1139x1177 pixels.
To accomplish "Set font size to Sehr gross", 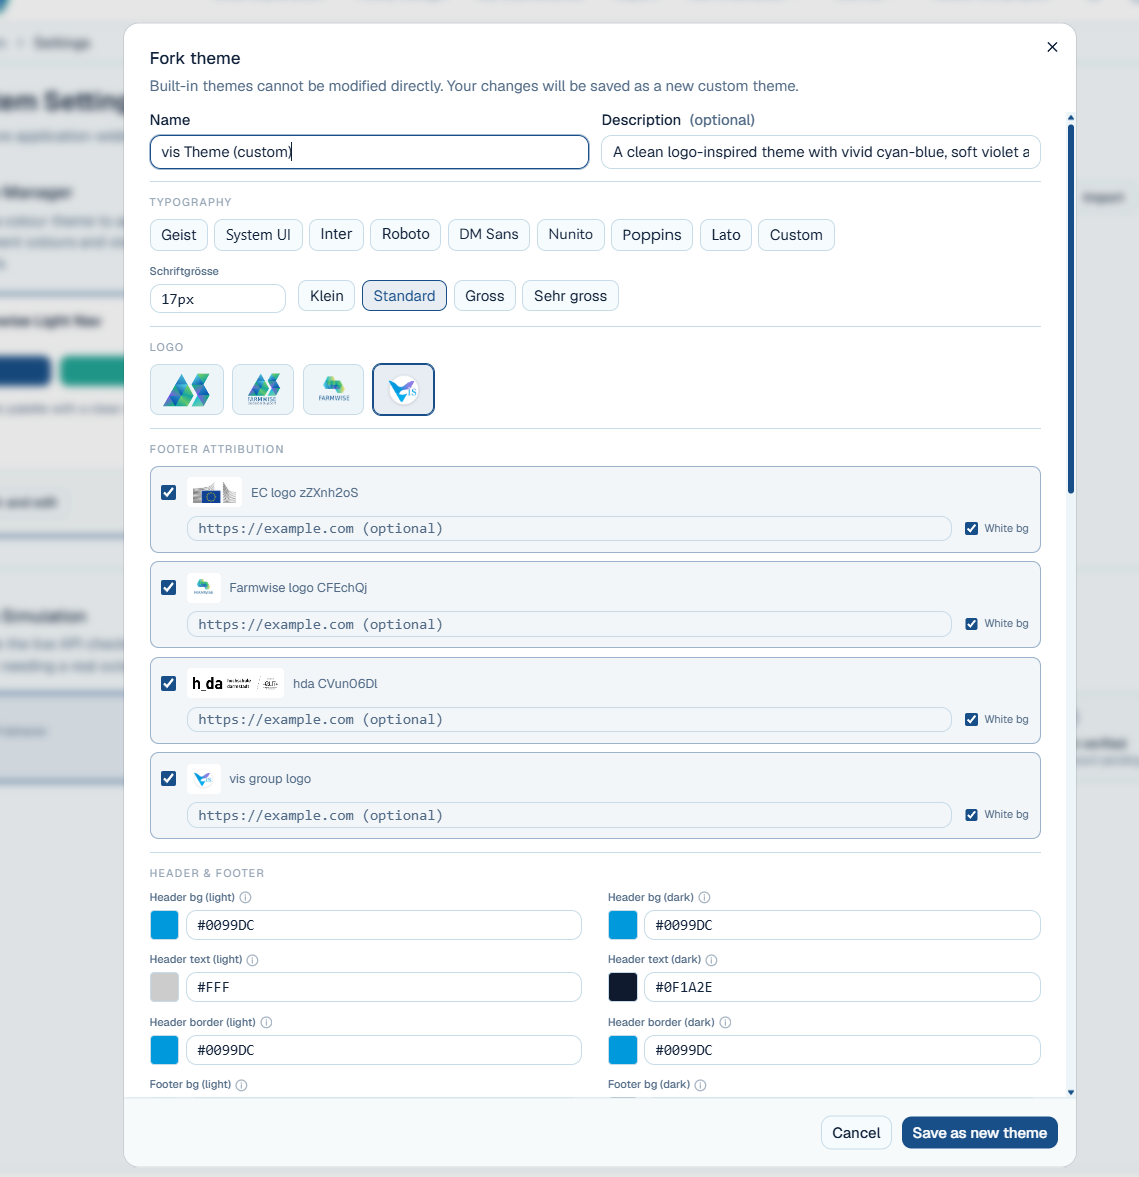I will pyautogui.click(x=570, y=296).
